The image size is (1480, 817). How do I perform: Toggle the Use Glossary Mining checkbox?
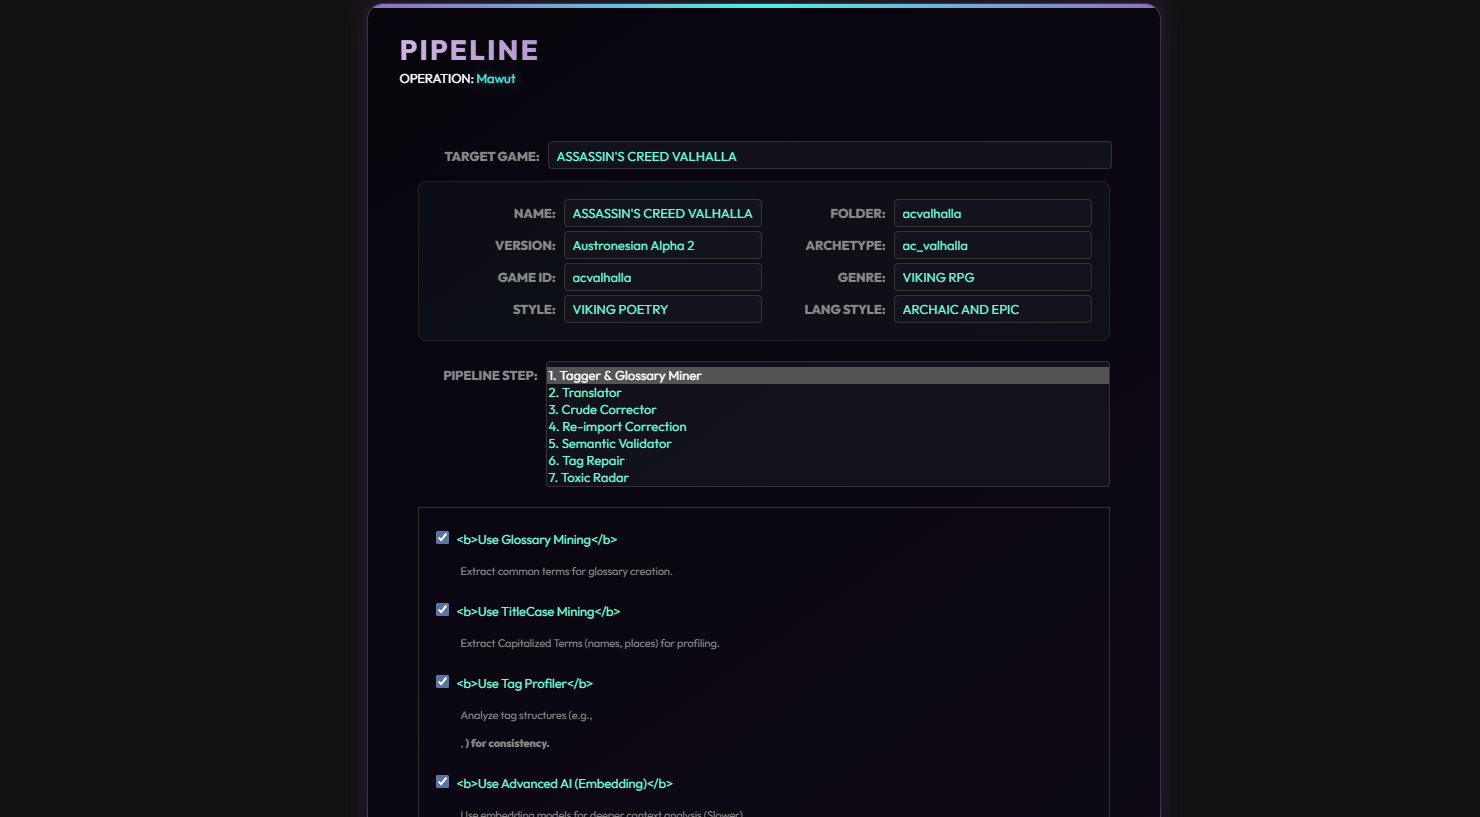(442, 538)
